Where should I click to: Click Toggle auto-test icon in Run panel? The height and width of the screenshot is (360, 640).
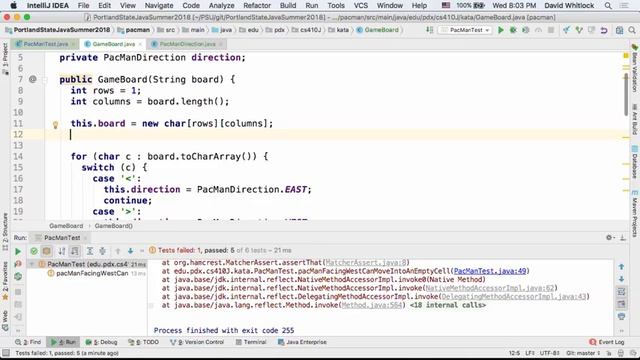tap(18, 276)
